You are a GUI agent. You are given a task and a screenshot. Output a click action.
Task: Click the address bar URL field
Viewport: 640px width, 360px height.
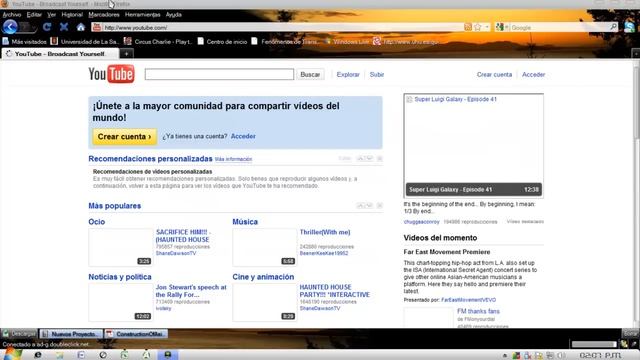click(282, 27)
